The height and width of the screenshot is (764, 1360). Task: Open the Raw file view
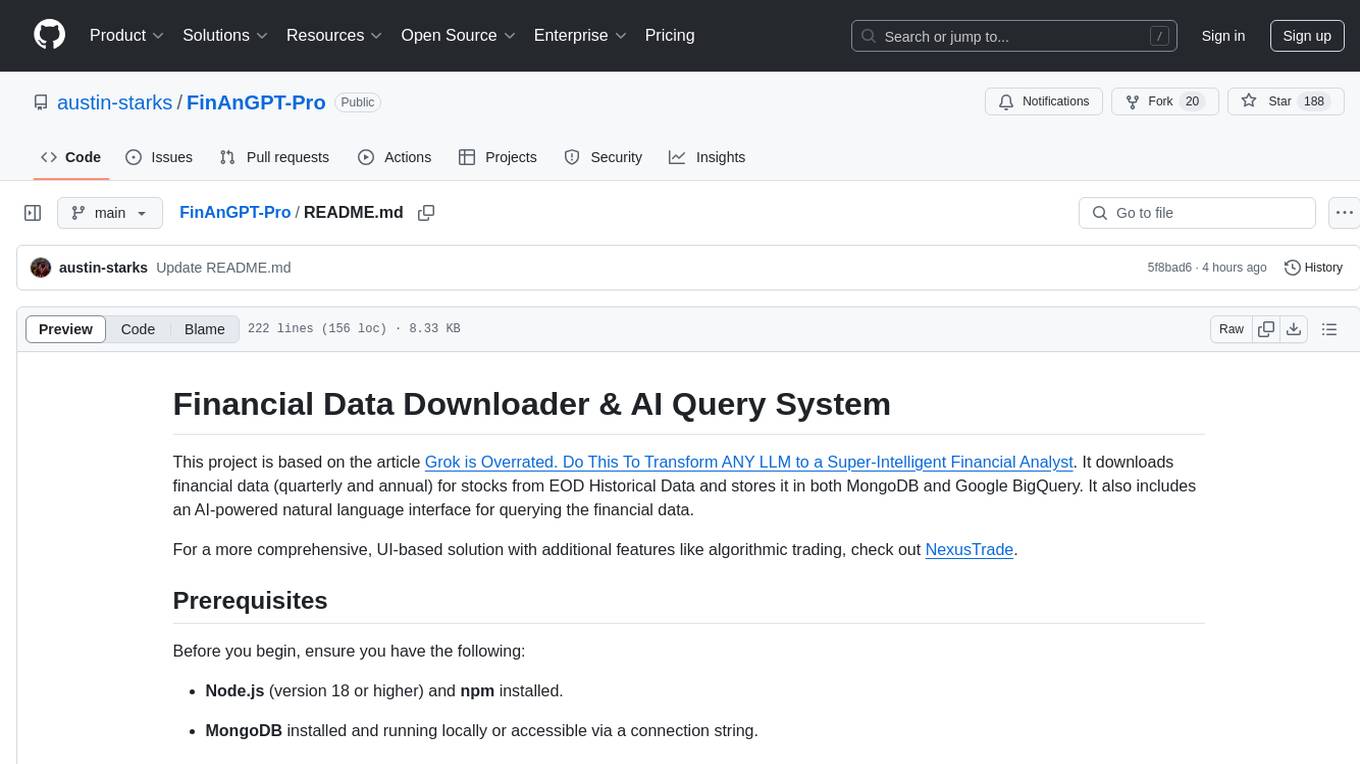[1232, 329]
